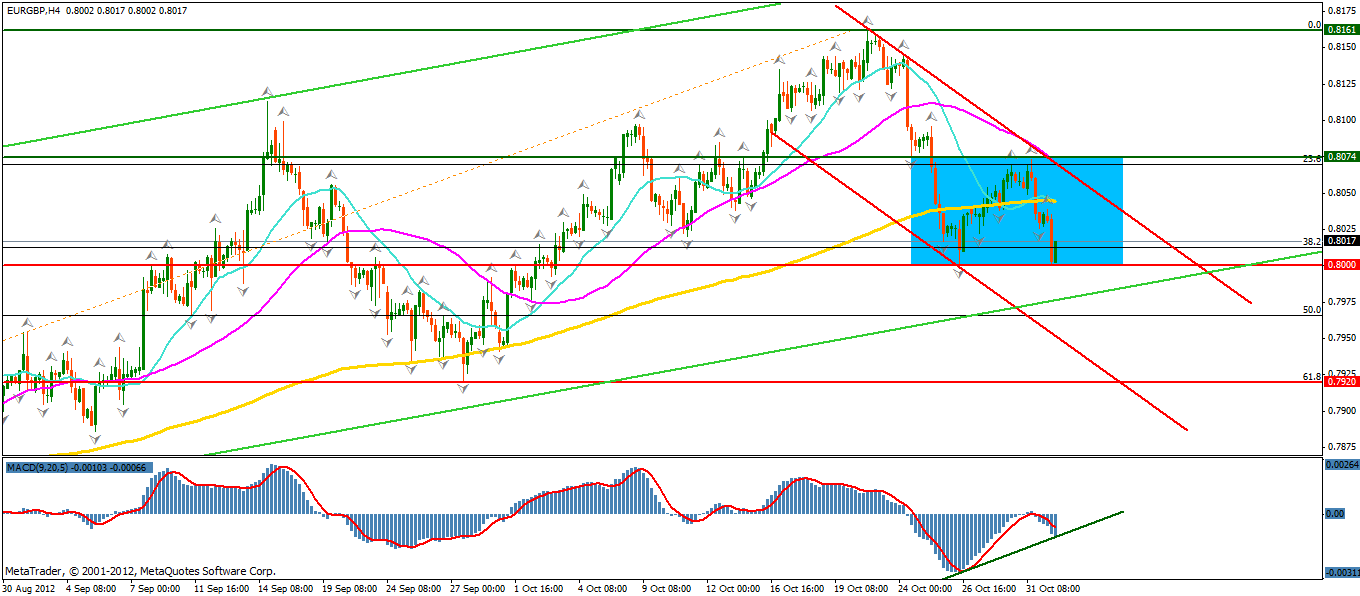Click the 0.8074 green price label
The height and width of the screenshot is (596, 1360).
(x=1340, y=157)
